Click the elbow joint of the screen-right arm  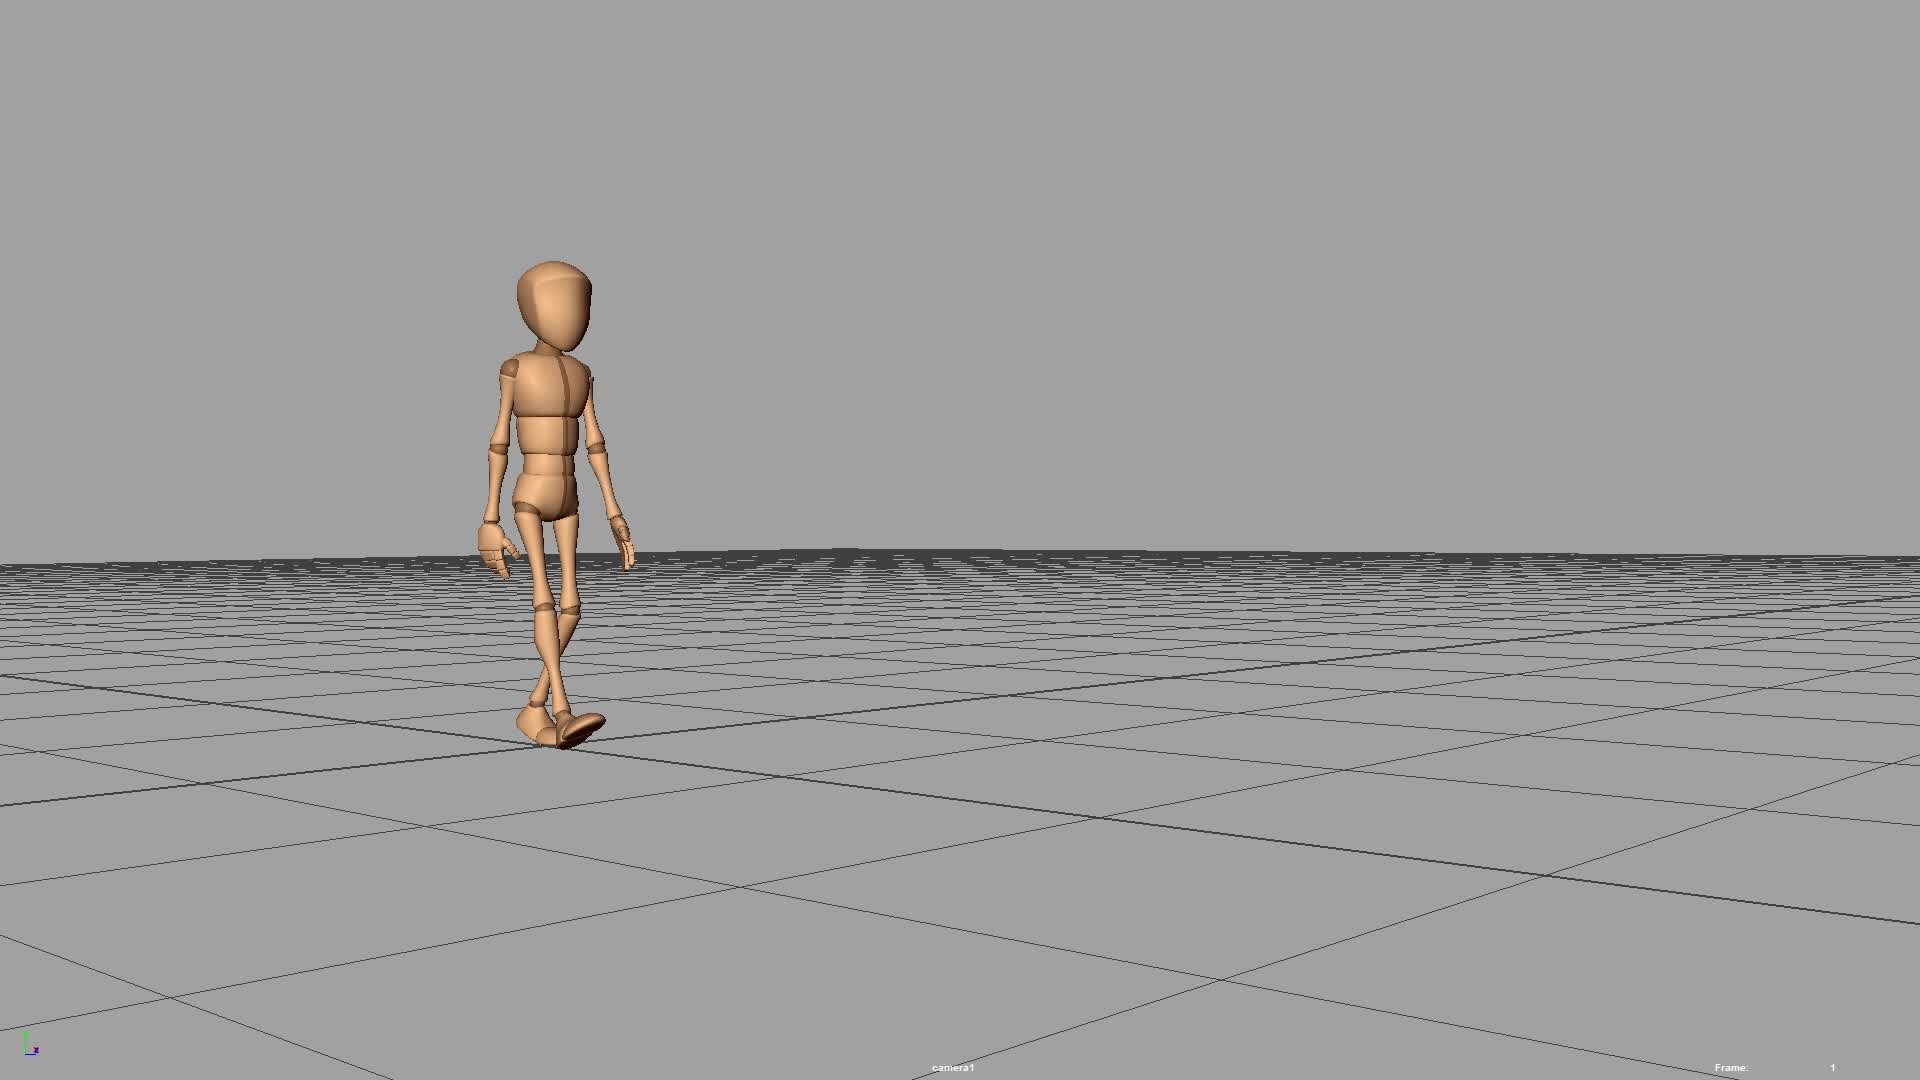[598, 448]
